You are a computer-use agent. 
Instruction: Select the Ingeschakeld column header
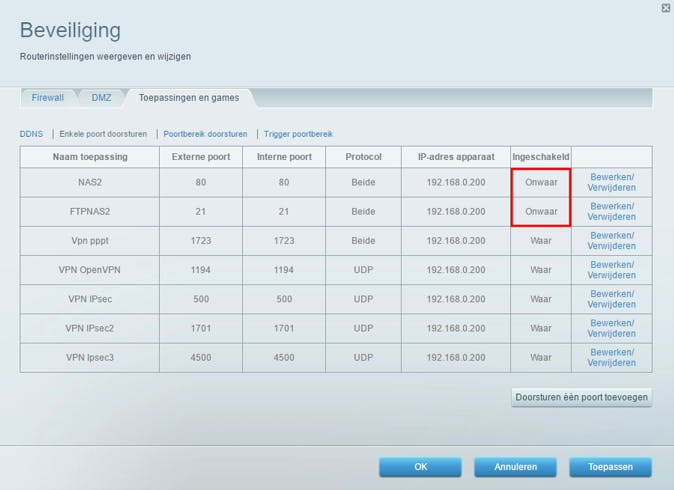tap(541, 157)
